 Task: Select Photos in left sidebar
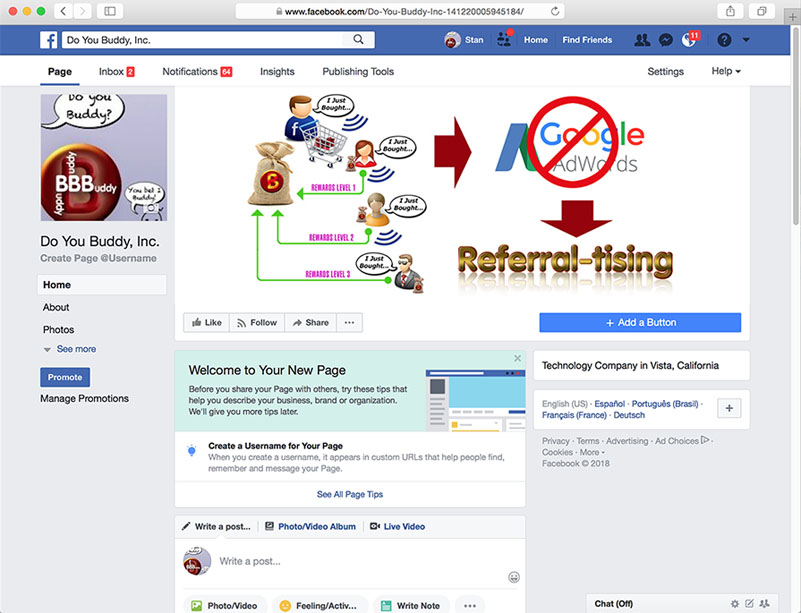58,329
